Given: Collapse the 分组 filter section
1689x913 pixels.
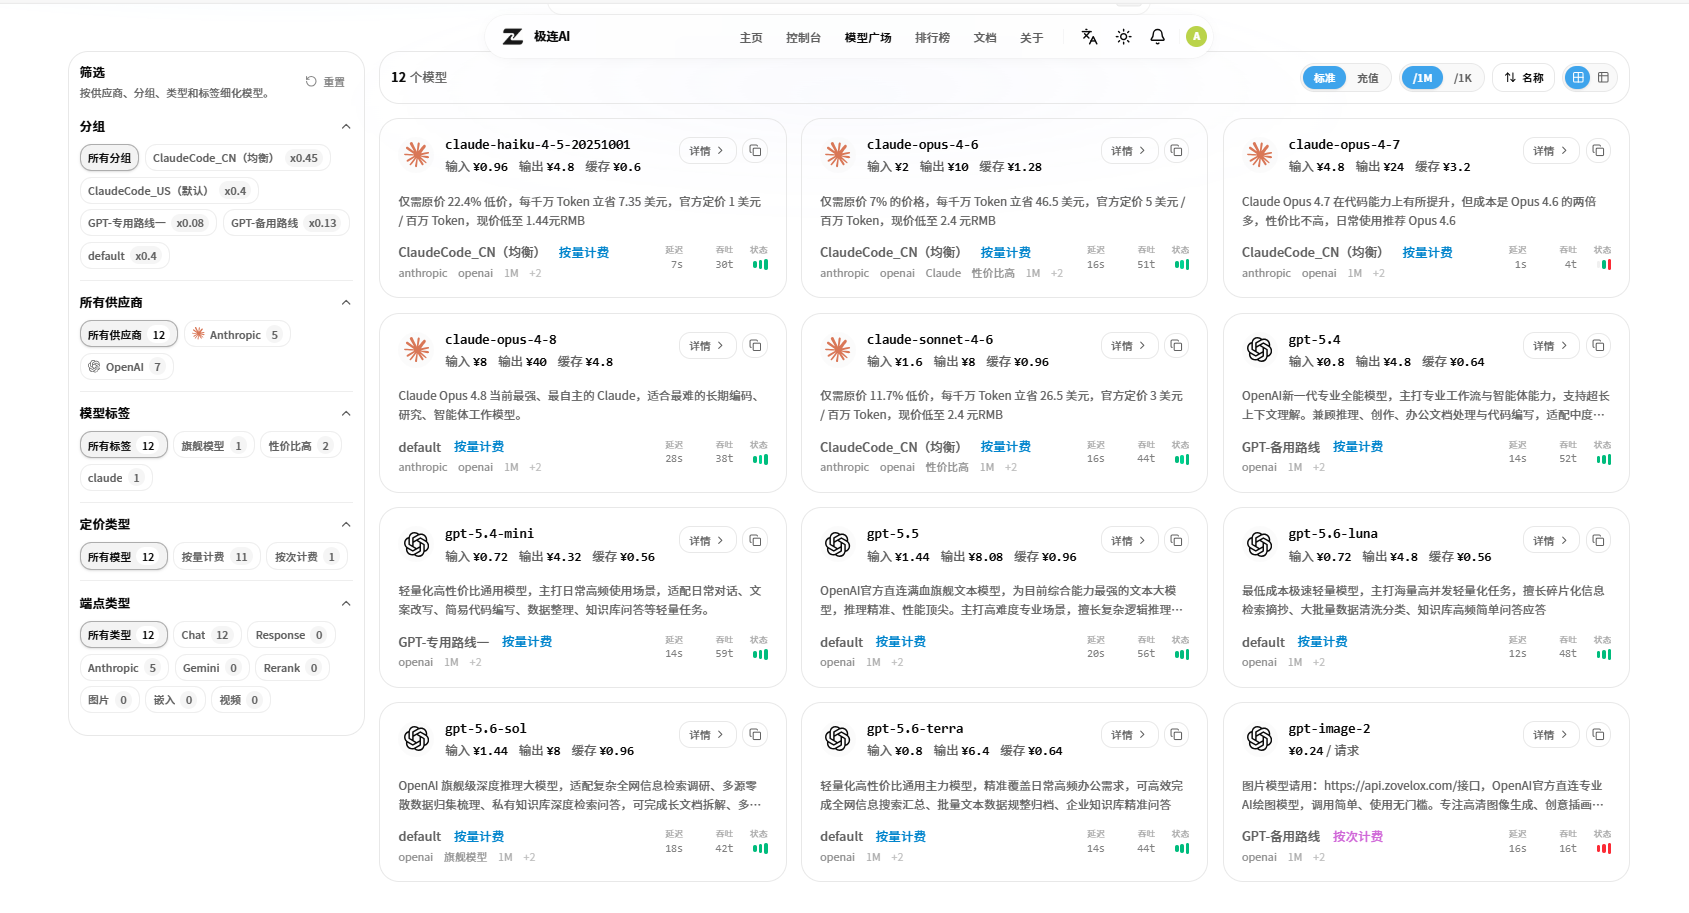Looking at the screenshot, I should 346,127.
